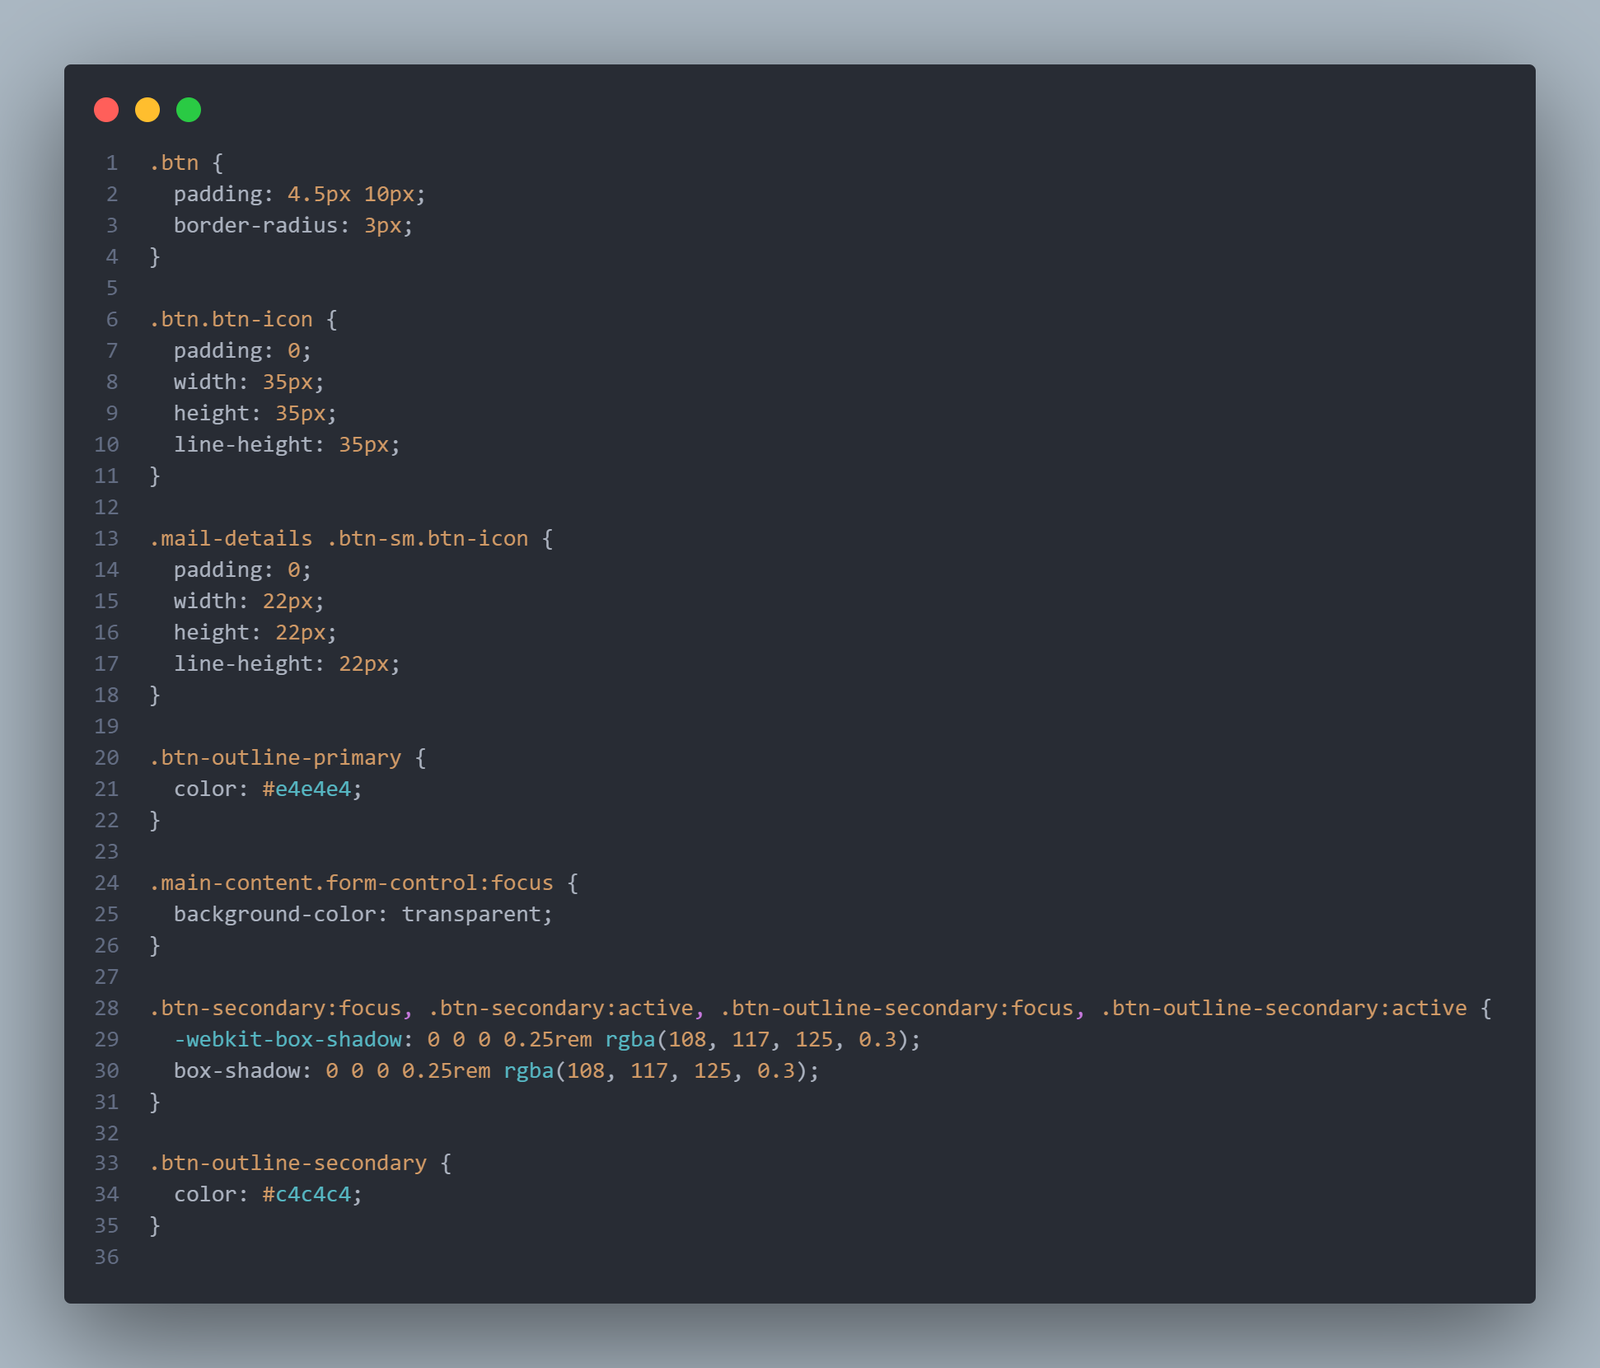Click the .btn-outline-secondary:active selector

click(1284, 1008)
